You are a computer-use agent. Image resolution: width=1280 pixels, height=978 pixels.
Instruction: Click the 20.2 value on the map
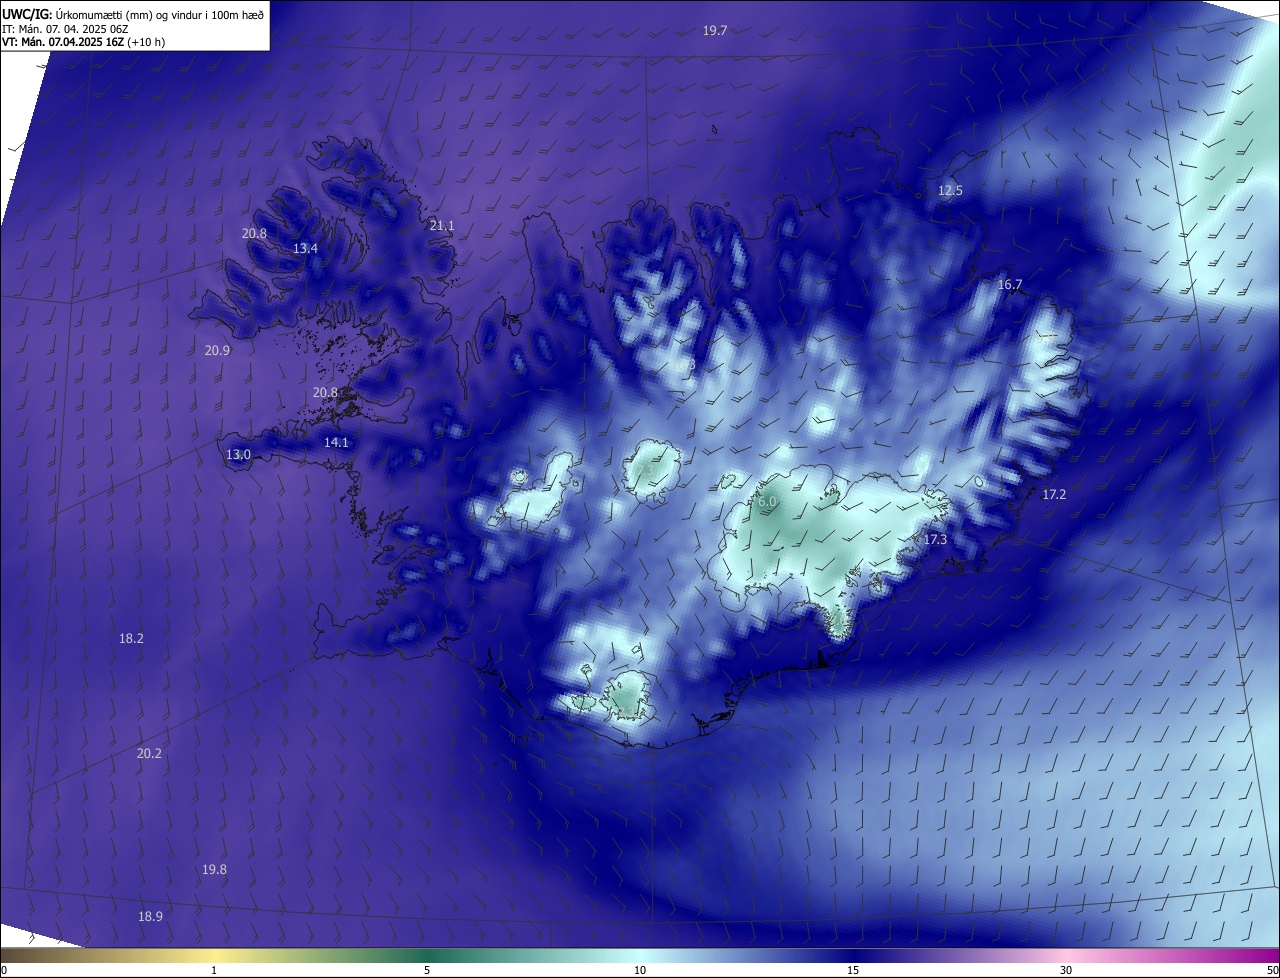(149, 754)
